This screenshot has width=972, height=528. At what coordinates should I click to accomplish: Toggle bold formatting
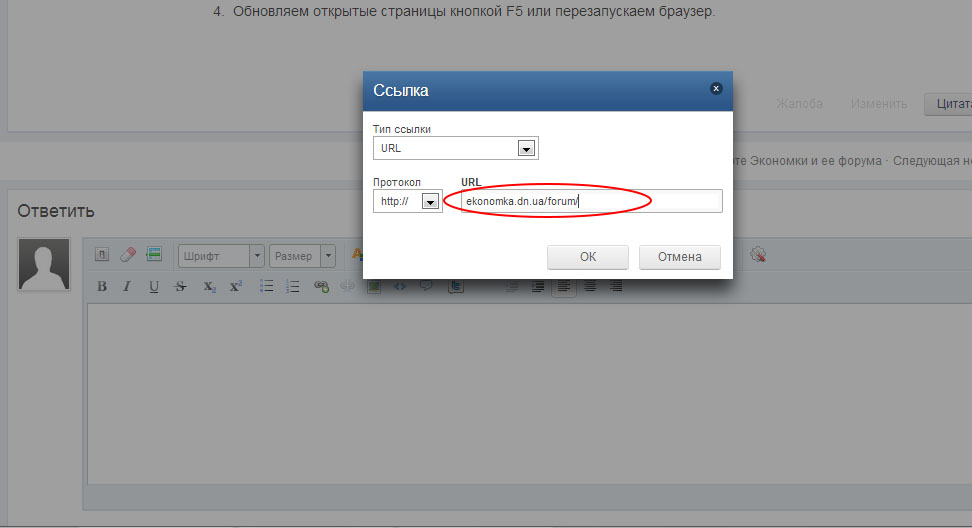point(102,286)
